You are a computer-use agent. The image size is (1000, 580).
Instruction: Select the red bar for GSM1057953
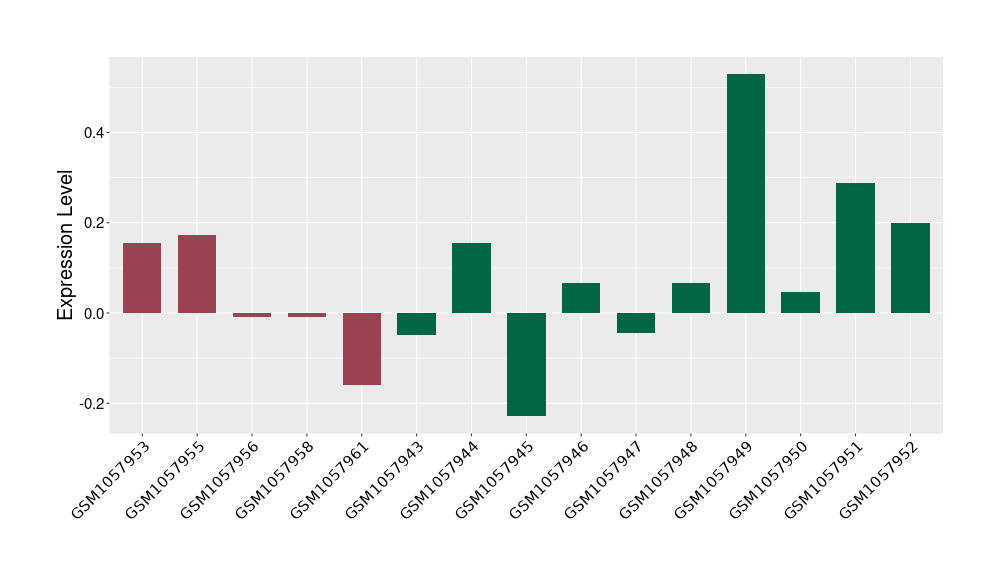tap(142, 278)
